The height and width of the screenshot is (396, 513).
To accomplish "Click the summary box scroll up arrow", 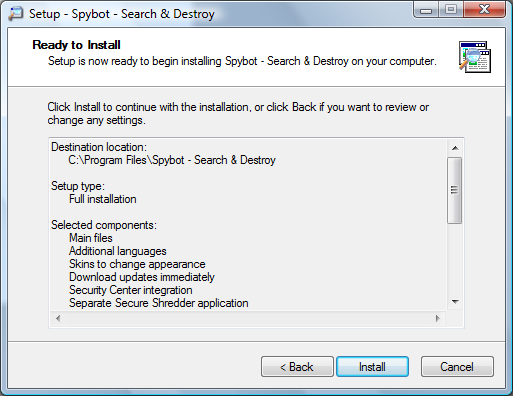I will pyautogui.click(x=455, y=148).
